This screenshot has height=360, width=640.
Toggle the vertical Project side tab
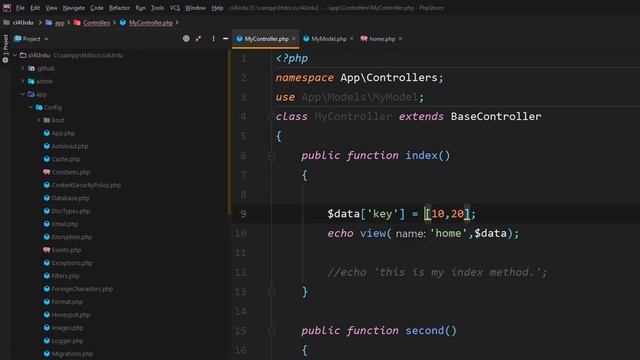[x=5, y=48]
